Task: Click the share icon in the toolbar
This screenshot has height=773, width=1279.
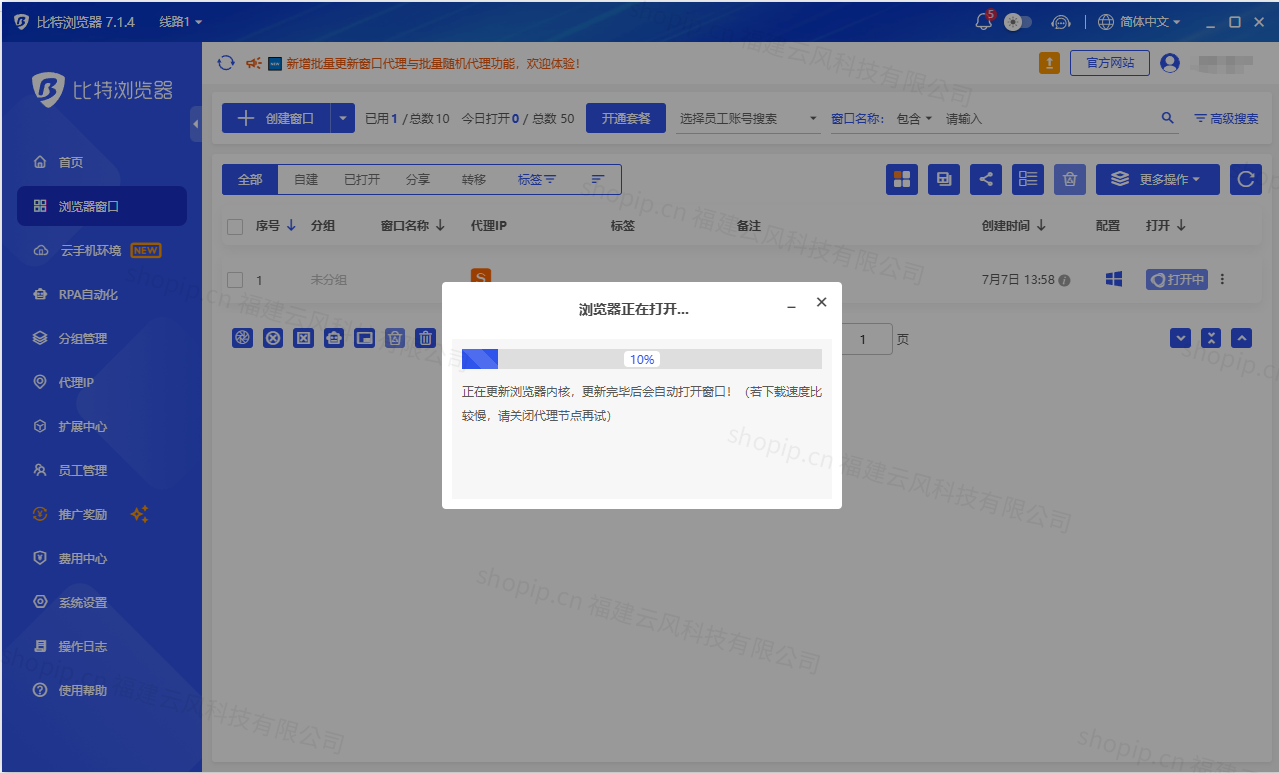Action: [986, 179]
